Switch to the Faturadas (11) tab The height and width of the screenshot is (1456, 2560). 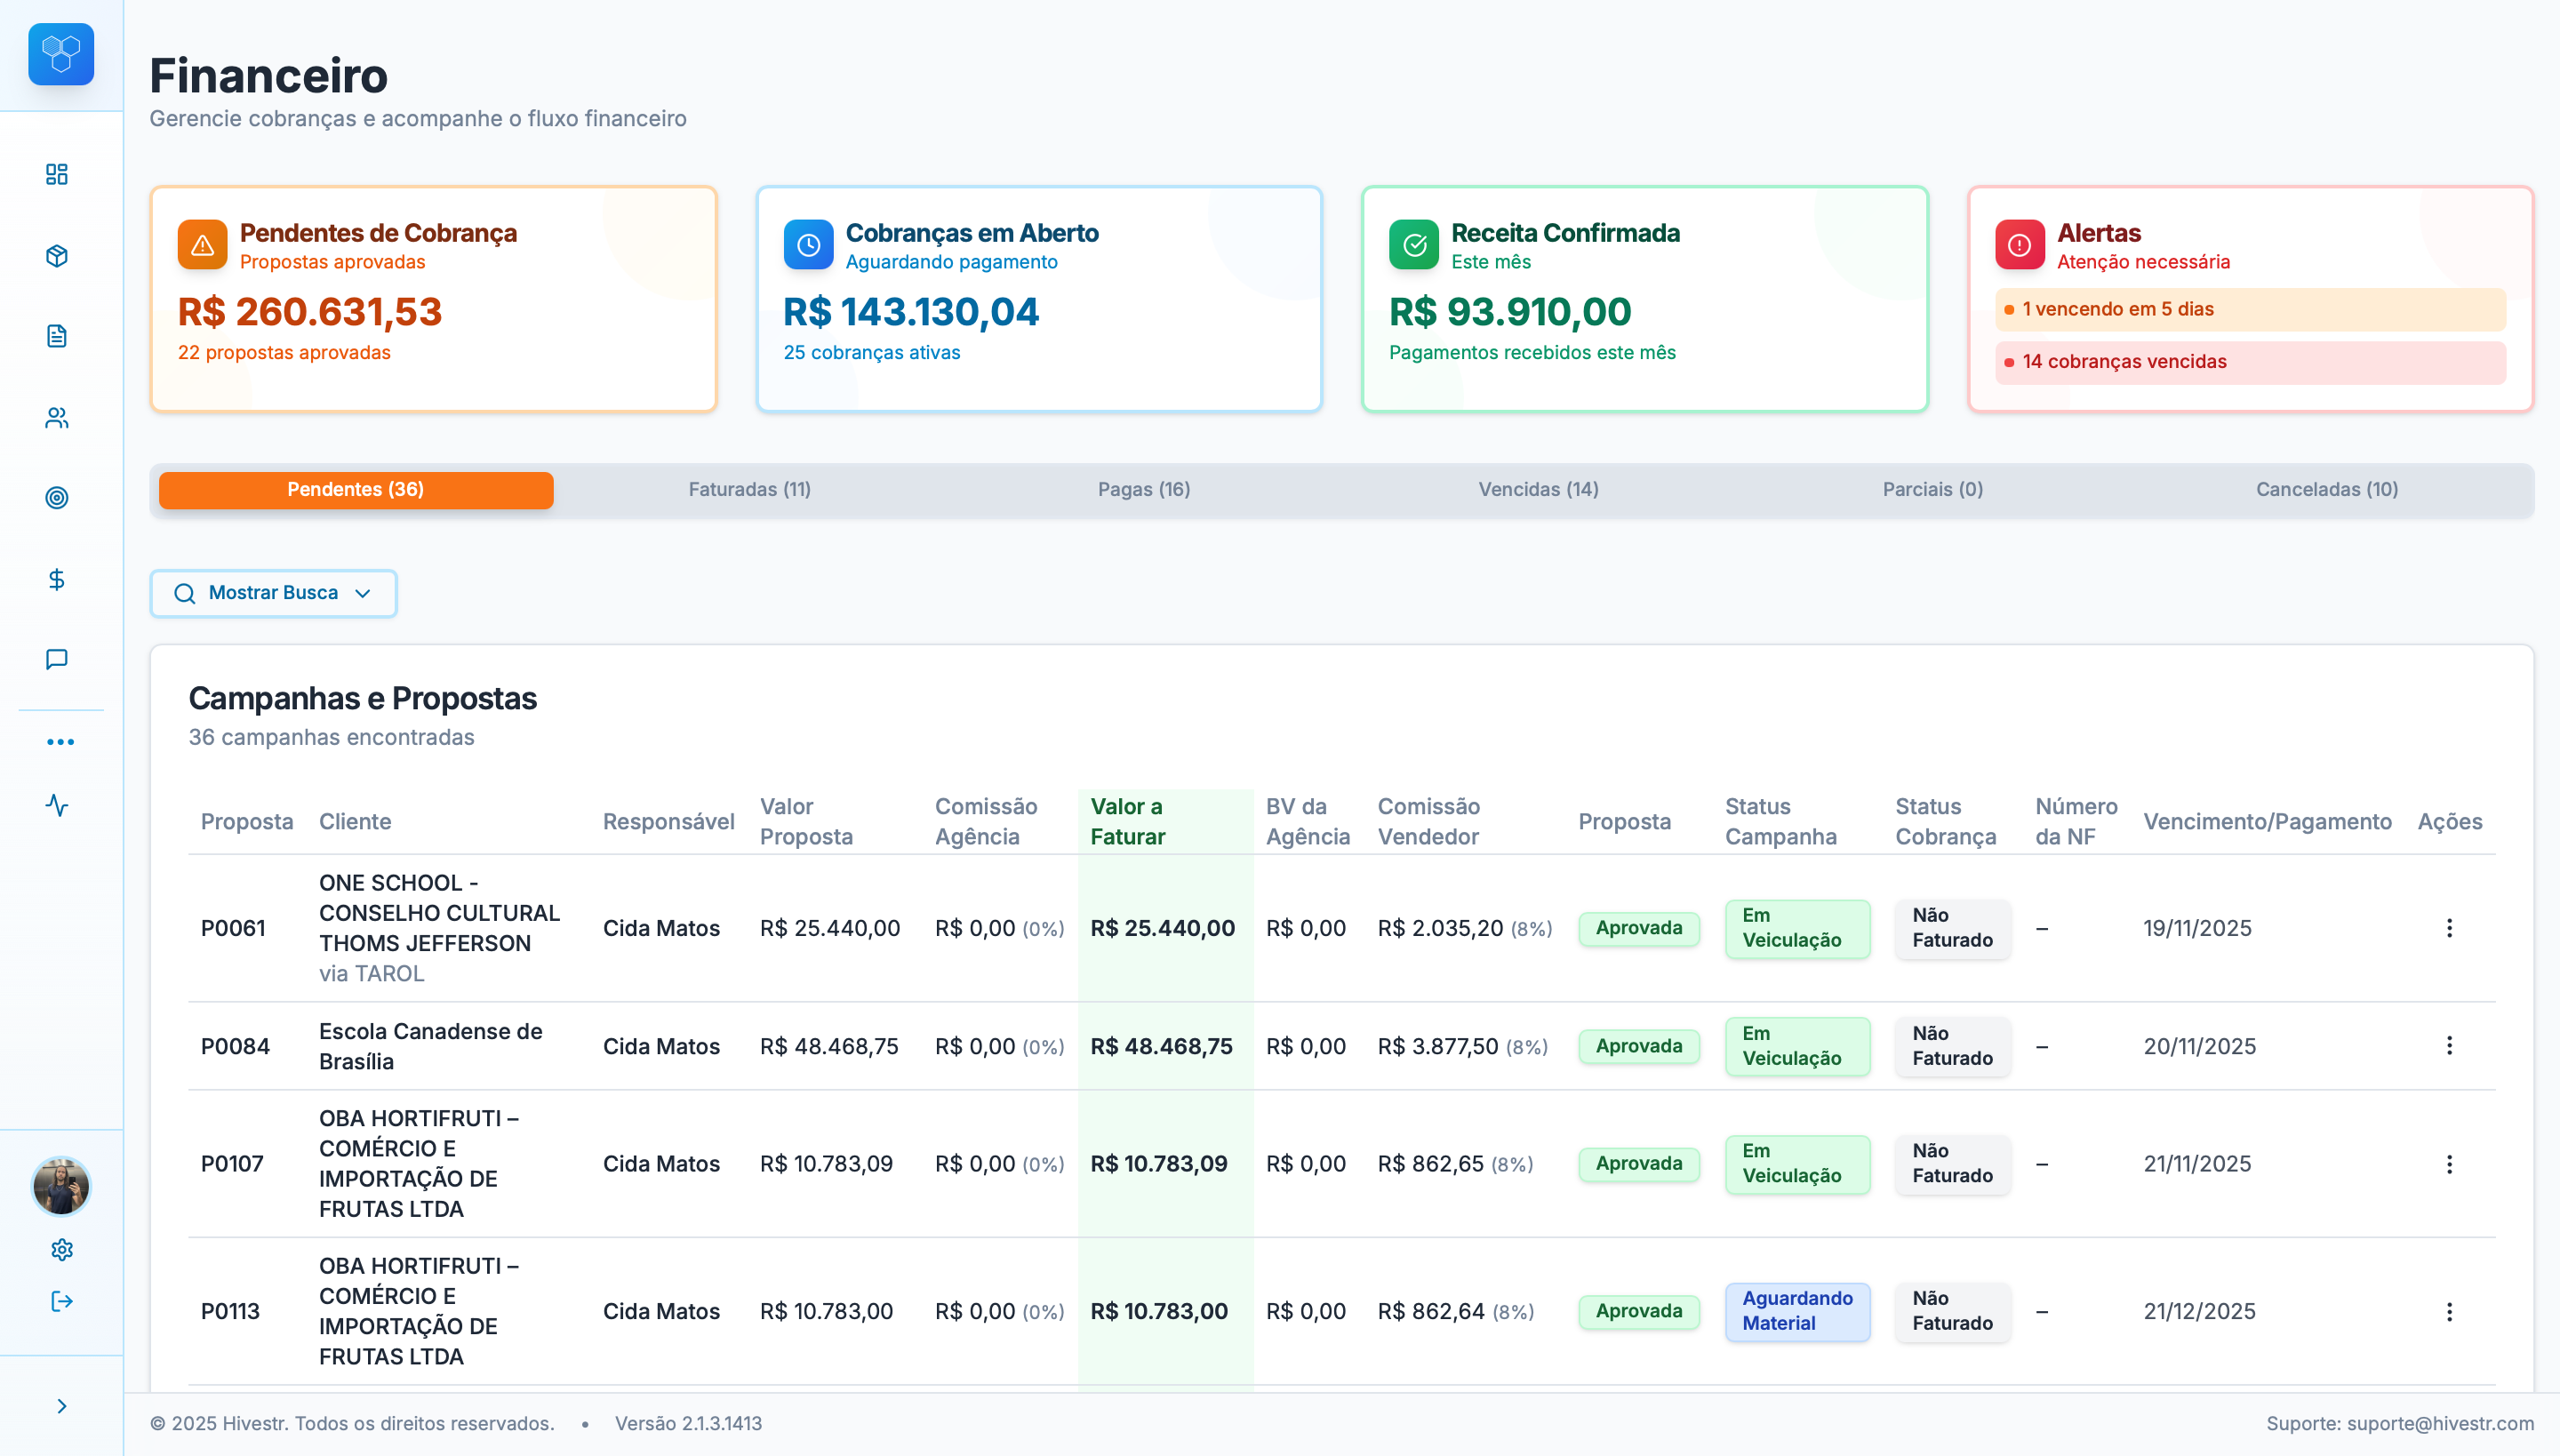point(749,489)
